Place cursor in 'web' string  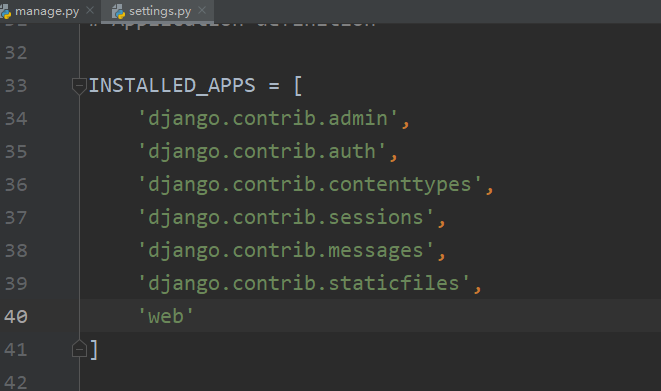tap(166, 316)
